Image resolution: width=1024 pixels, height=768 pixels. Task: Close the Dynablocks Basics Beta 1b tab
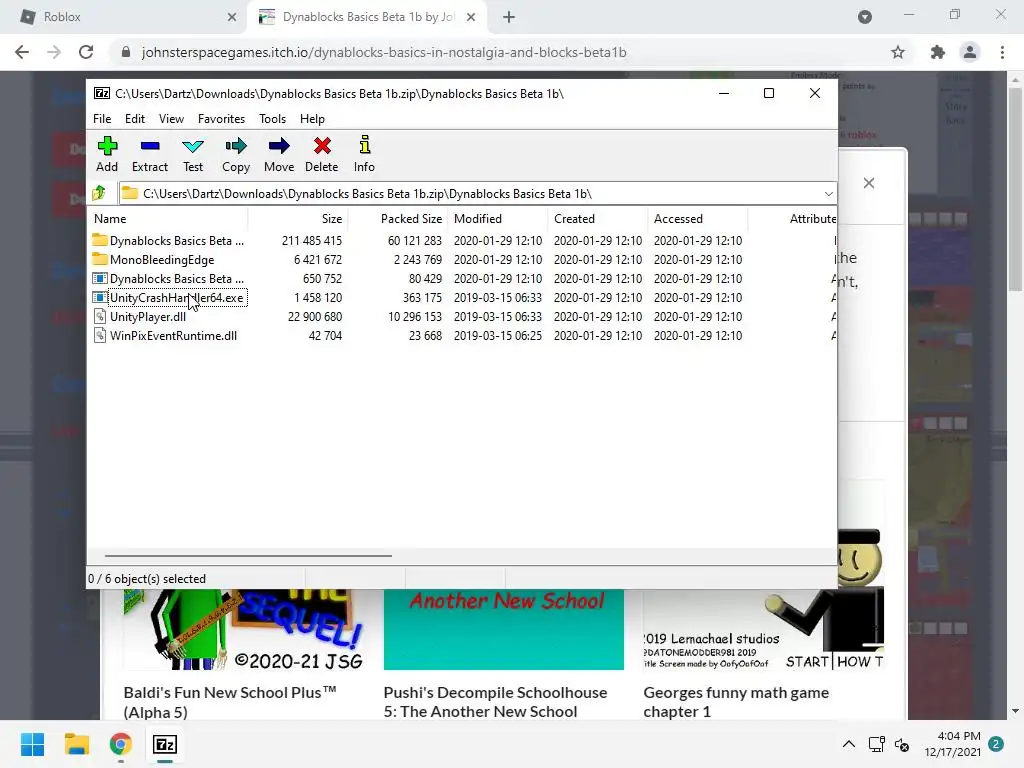click(471, 17)
